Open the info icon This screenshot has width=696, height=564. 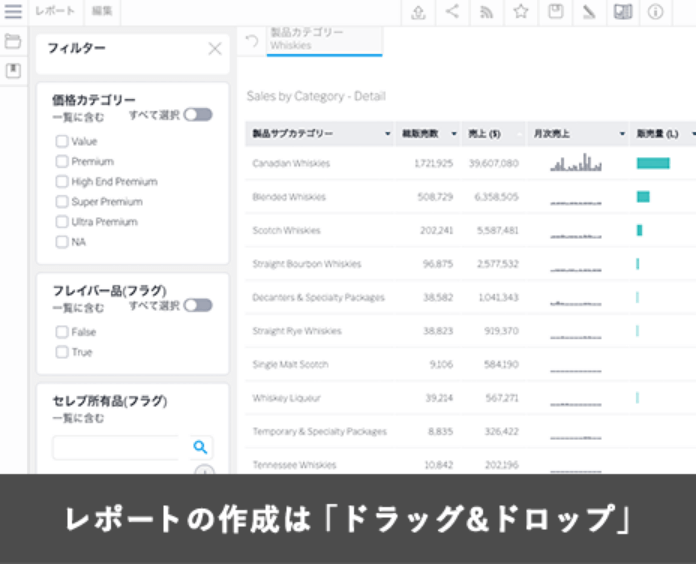coord(656,12)
